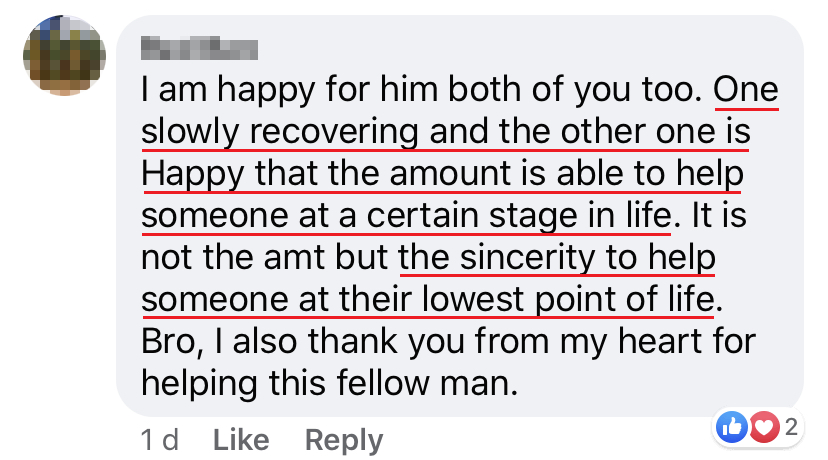
Task: Click the blue thumbs-up reaction icon
Action: click(729, 428)
